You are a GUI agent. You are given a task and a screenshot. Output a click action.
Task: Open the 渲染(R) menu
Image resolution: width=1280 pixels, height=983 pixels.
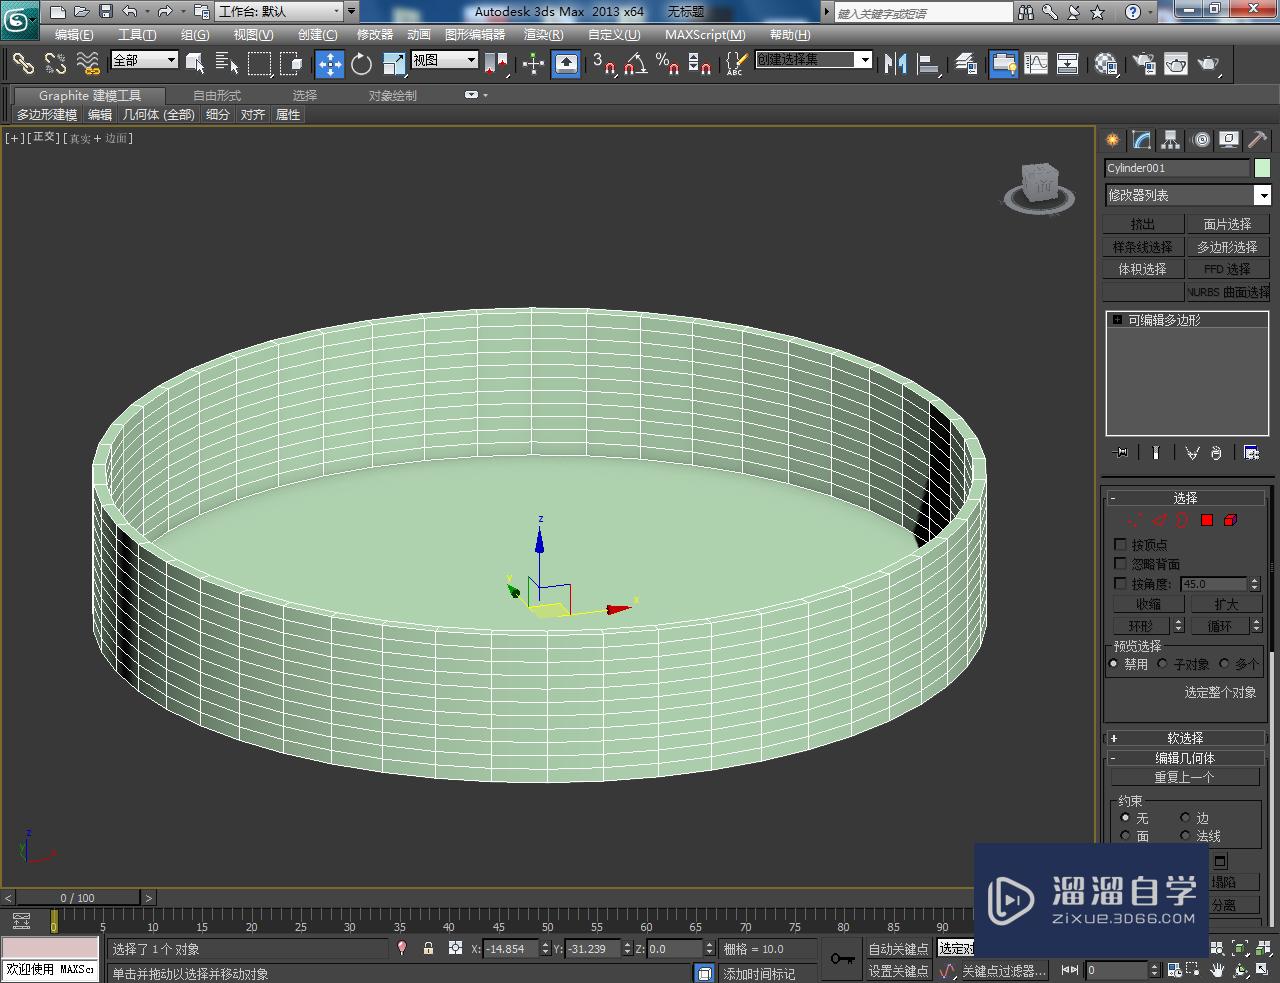tap(544, 34)
